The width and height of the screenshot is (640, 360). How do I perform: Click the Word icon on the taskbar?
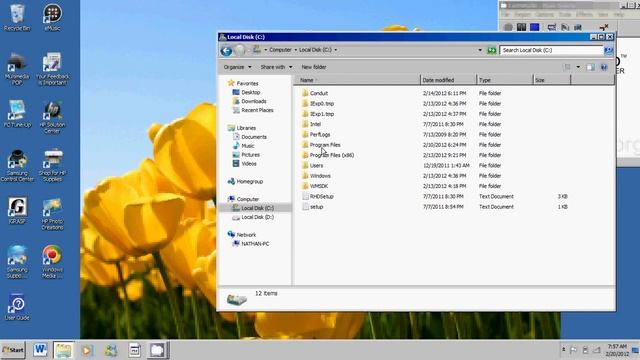tap(40, 350)
